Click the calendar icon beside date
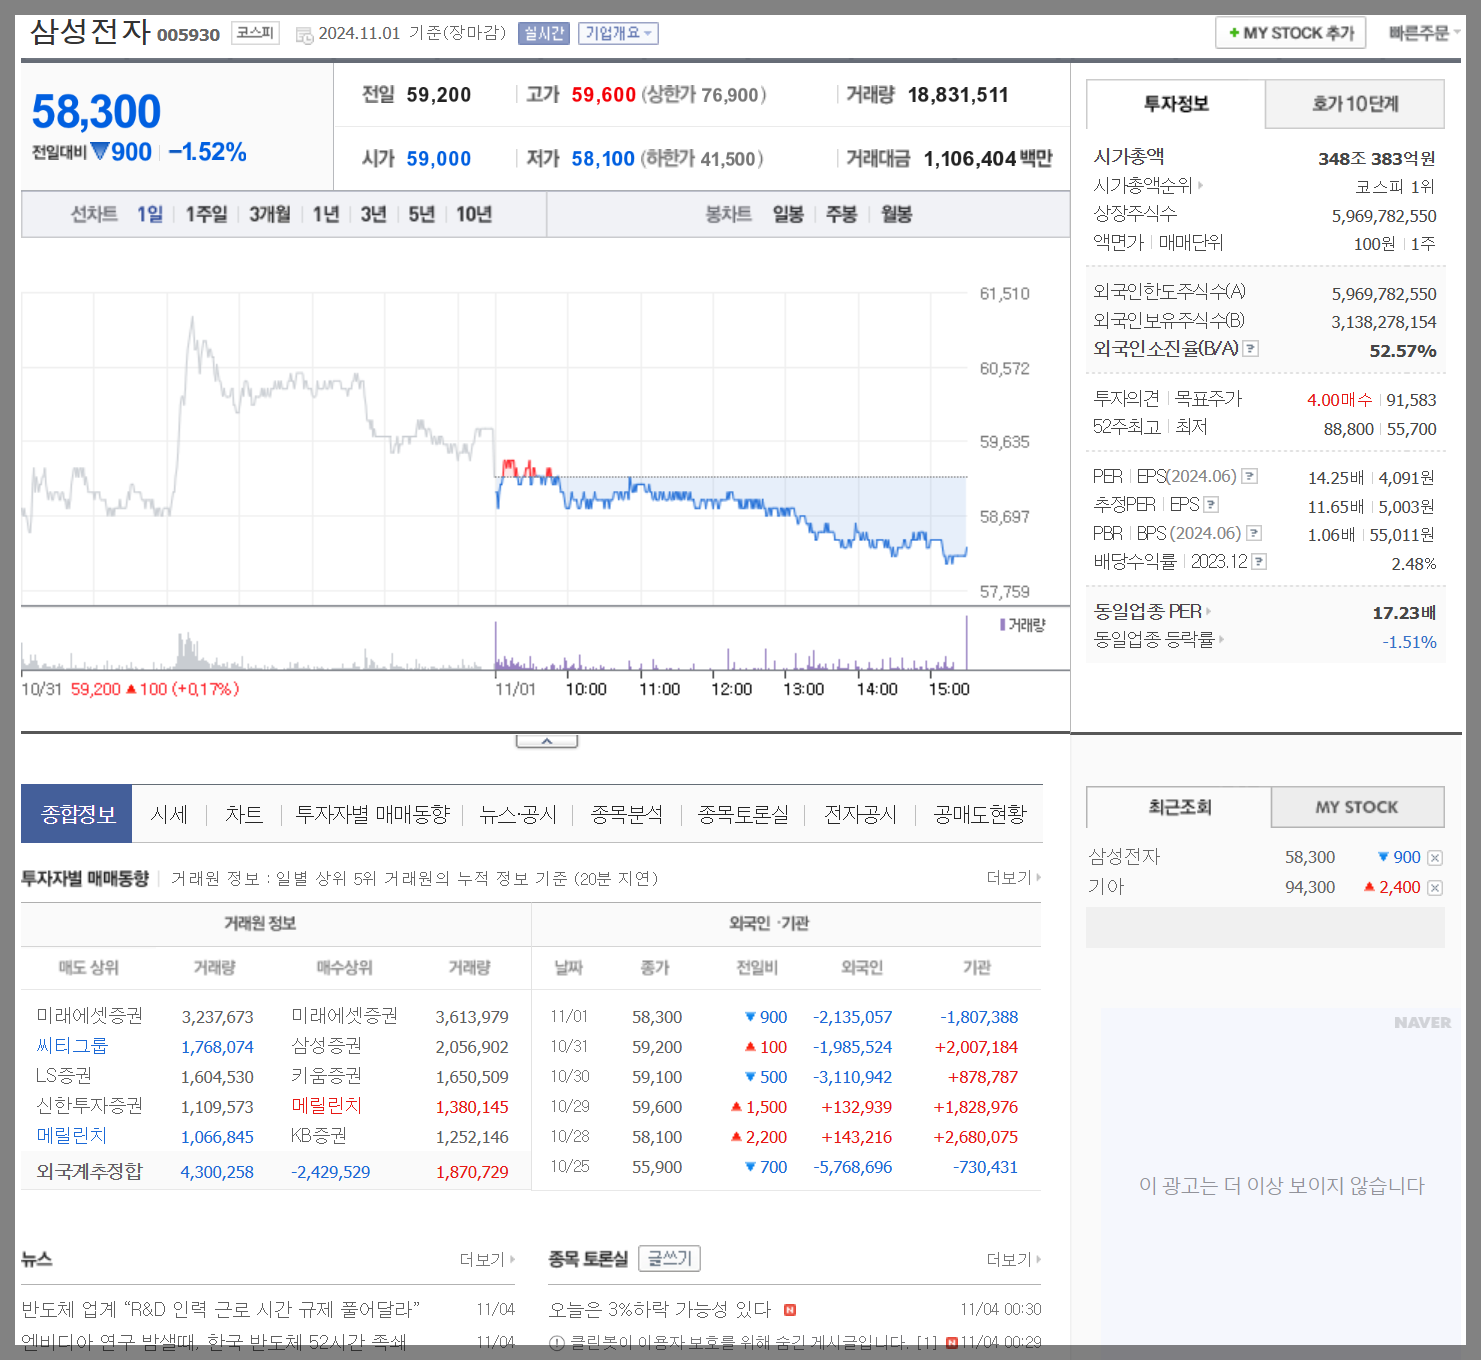The height and width of the screenshot is (1360, 1481). pos(304,35)
